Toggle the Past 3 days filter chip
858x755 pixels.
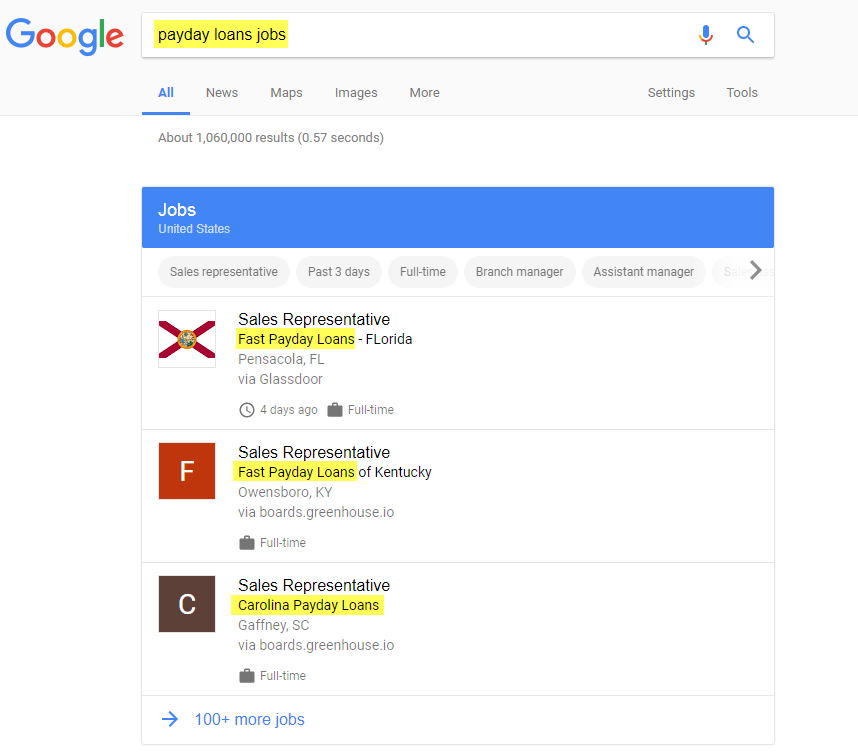coord(339,272)
